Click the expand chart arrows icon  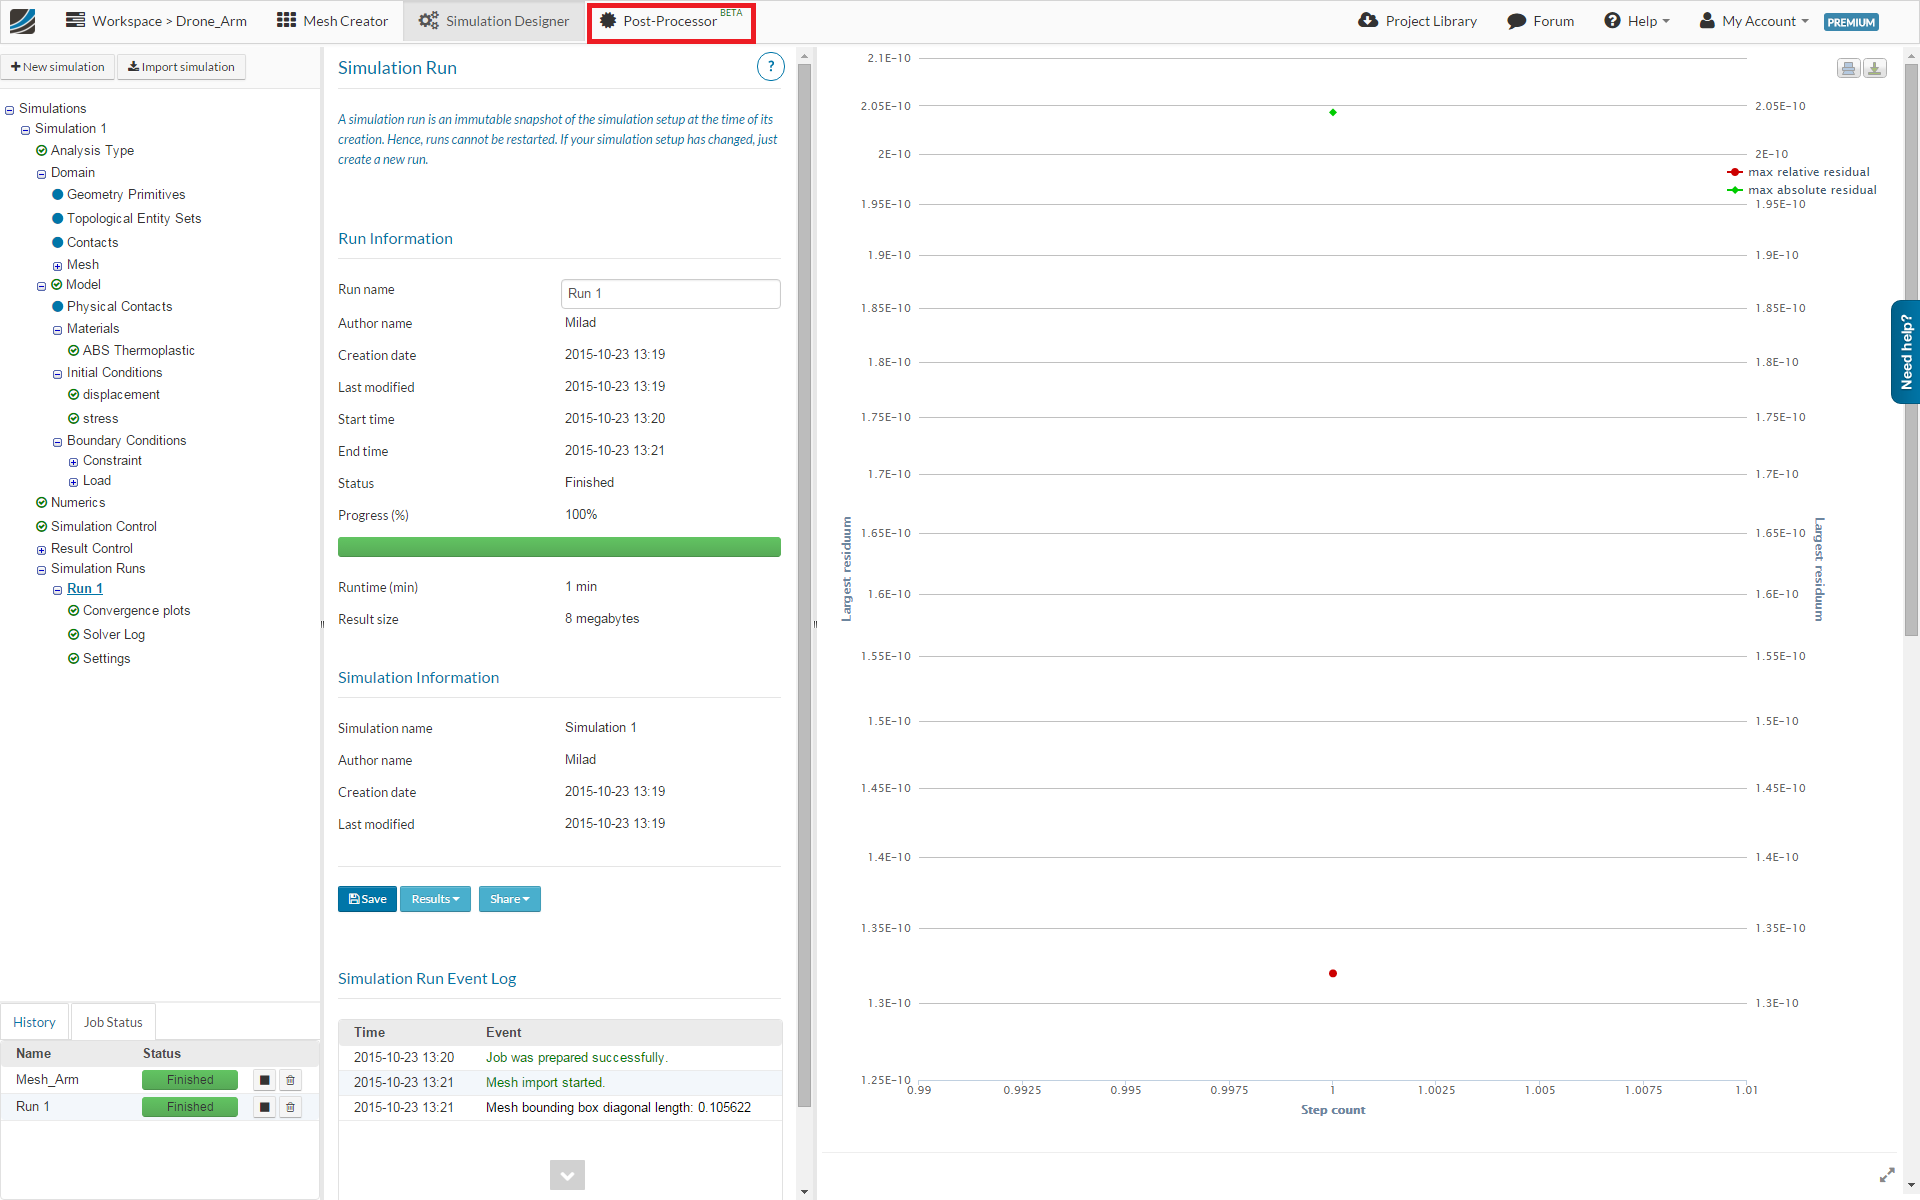1887,1175
